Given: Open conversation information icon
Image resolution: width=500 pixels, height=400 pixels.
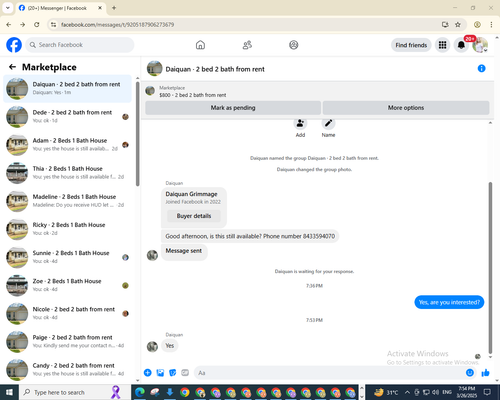Looking at the screenshot, I should (x=481, y=68).
